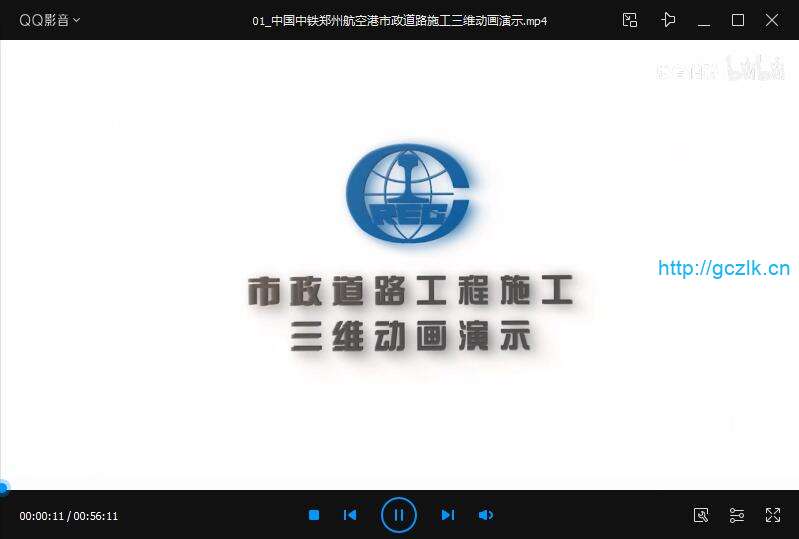Pin the player window on top

click(x=668, y=20)
